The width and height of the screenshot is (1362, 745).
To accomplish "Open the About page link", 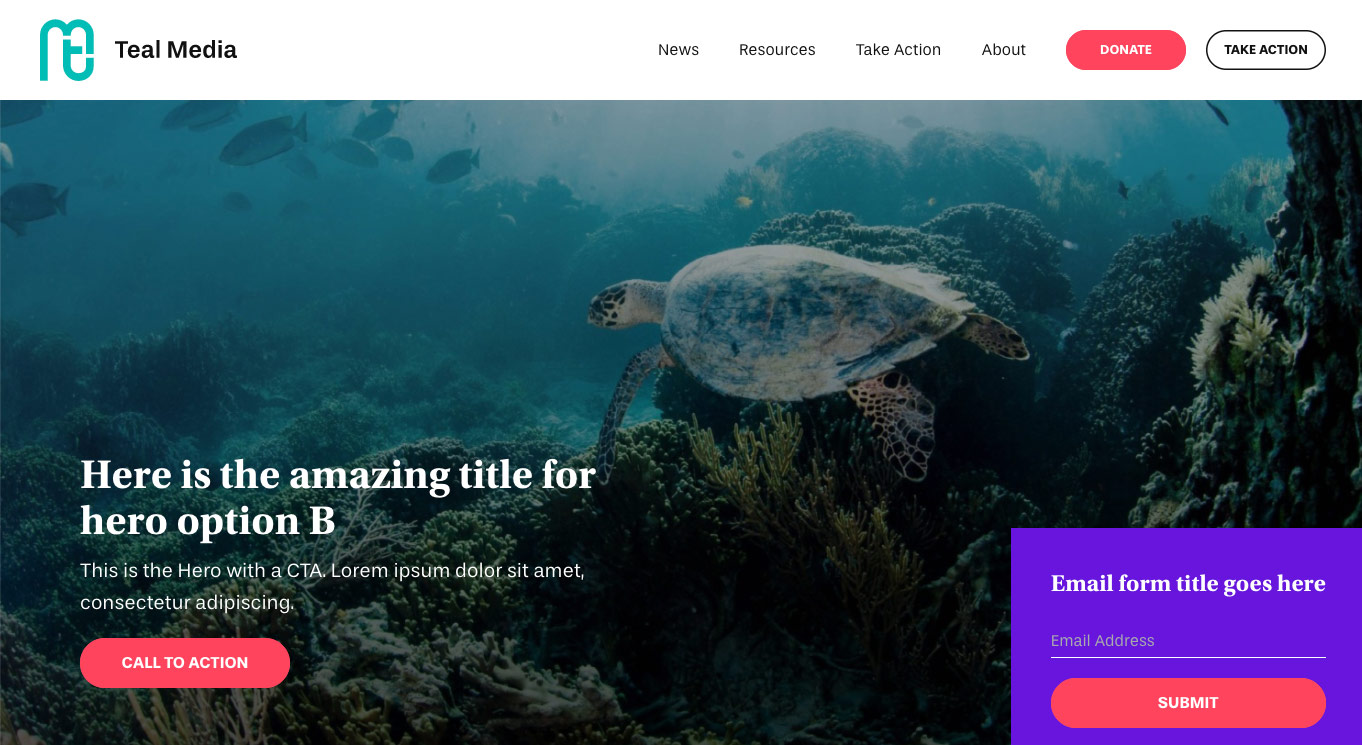I will click(1003, 50).
